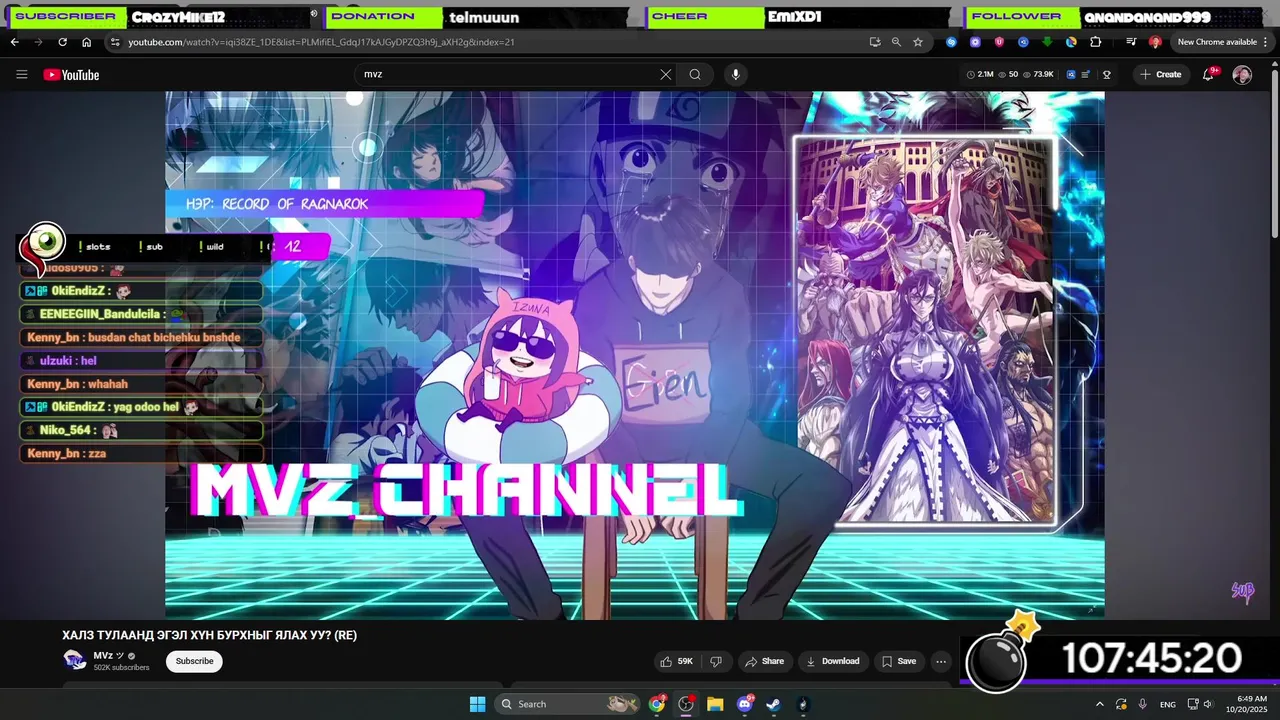The height and width of the screenshot is (720, 1280).
Task: Click the New Chrome available button
Action: [1217, 42]
